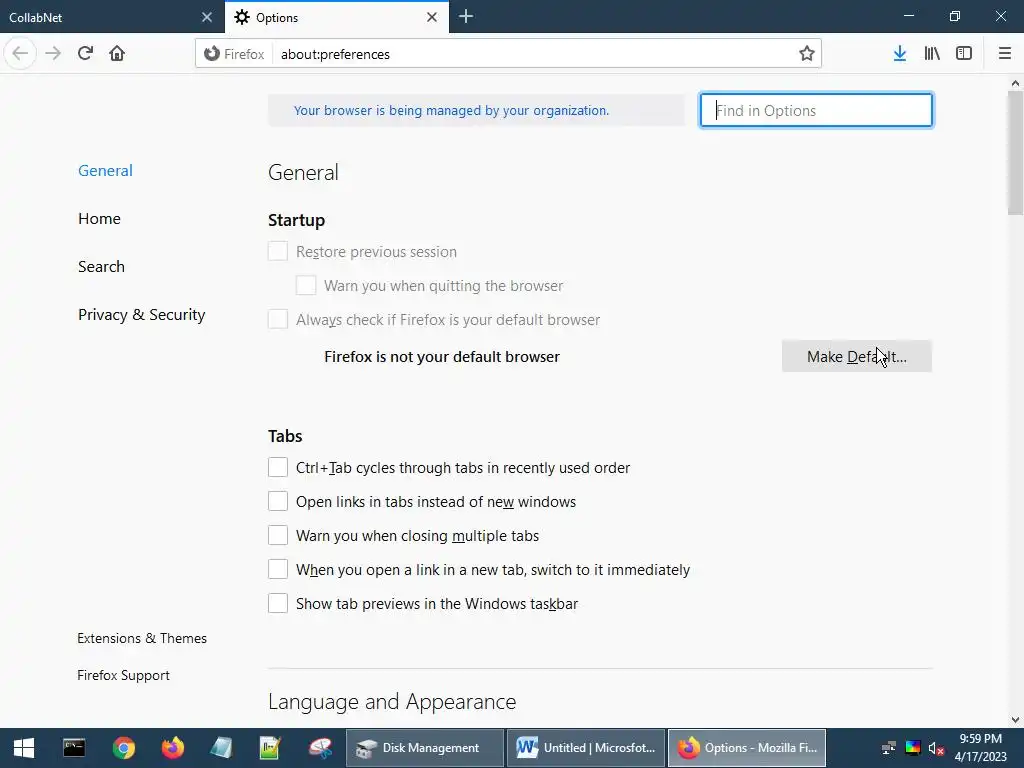Enable Show tab previews in Windows taskbar

(x=278, y=603)
